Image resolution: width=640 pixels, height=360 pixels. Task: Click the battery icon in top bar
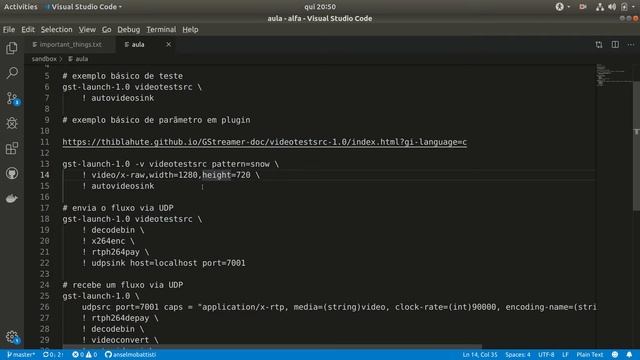pyautogui.click(x=624, y=7)
